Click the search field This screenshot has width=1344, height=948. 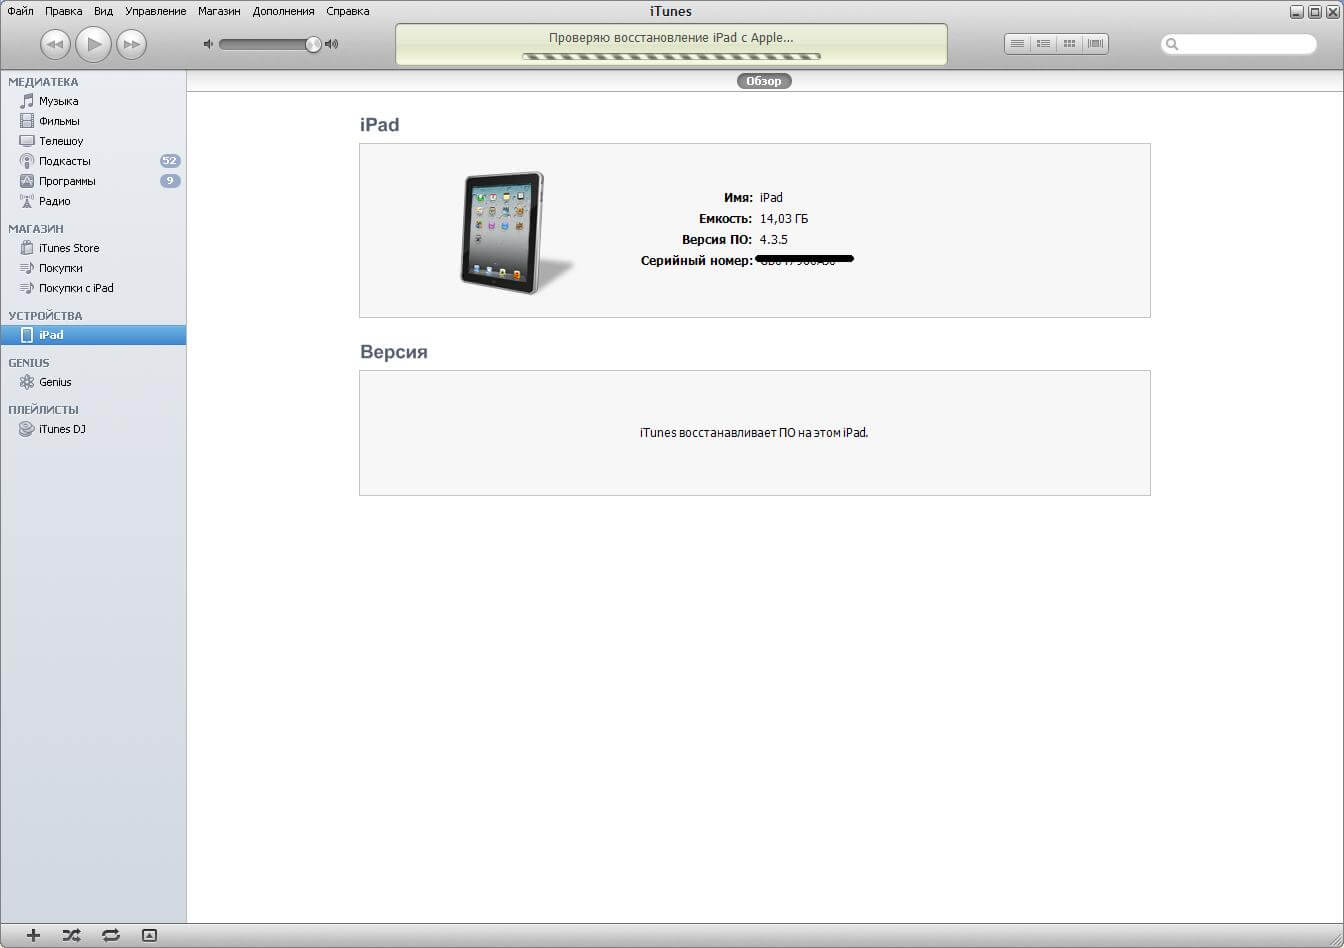coord(1238,44)
